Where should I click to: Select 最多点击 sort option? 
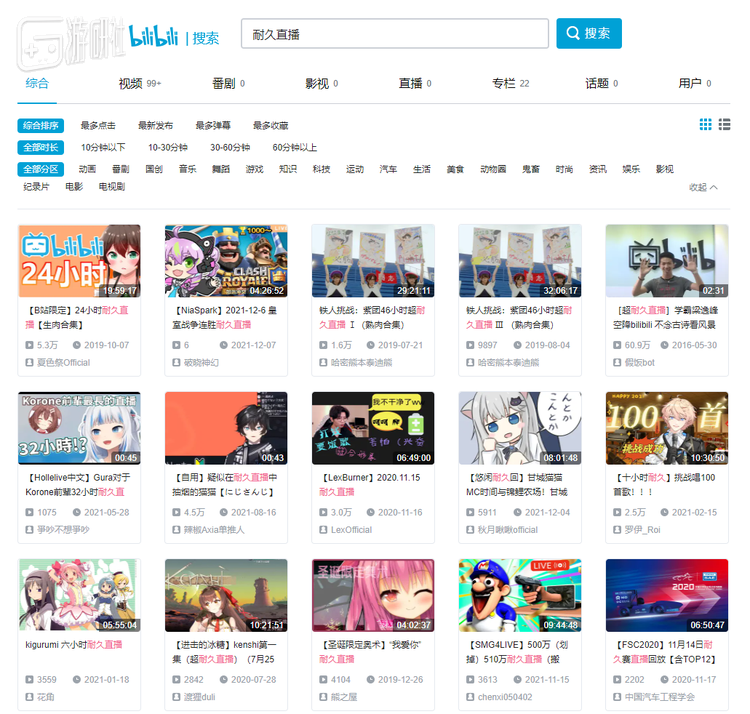tap(98, 126)
